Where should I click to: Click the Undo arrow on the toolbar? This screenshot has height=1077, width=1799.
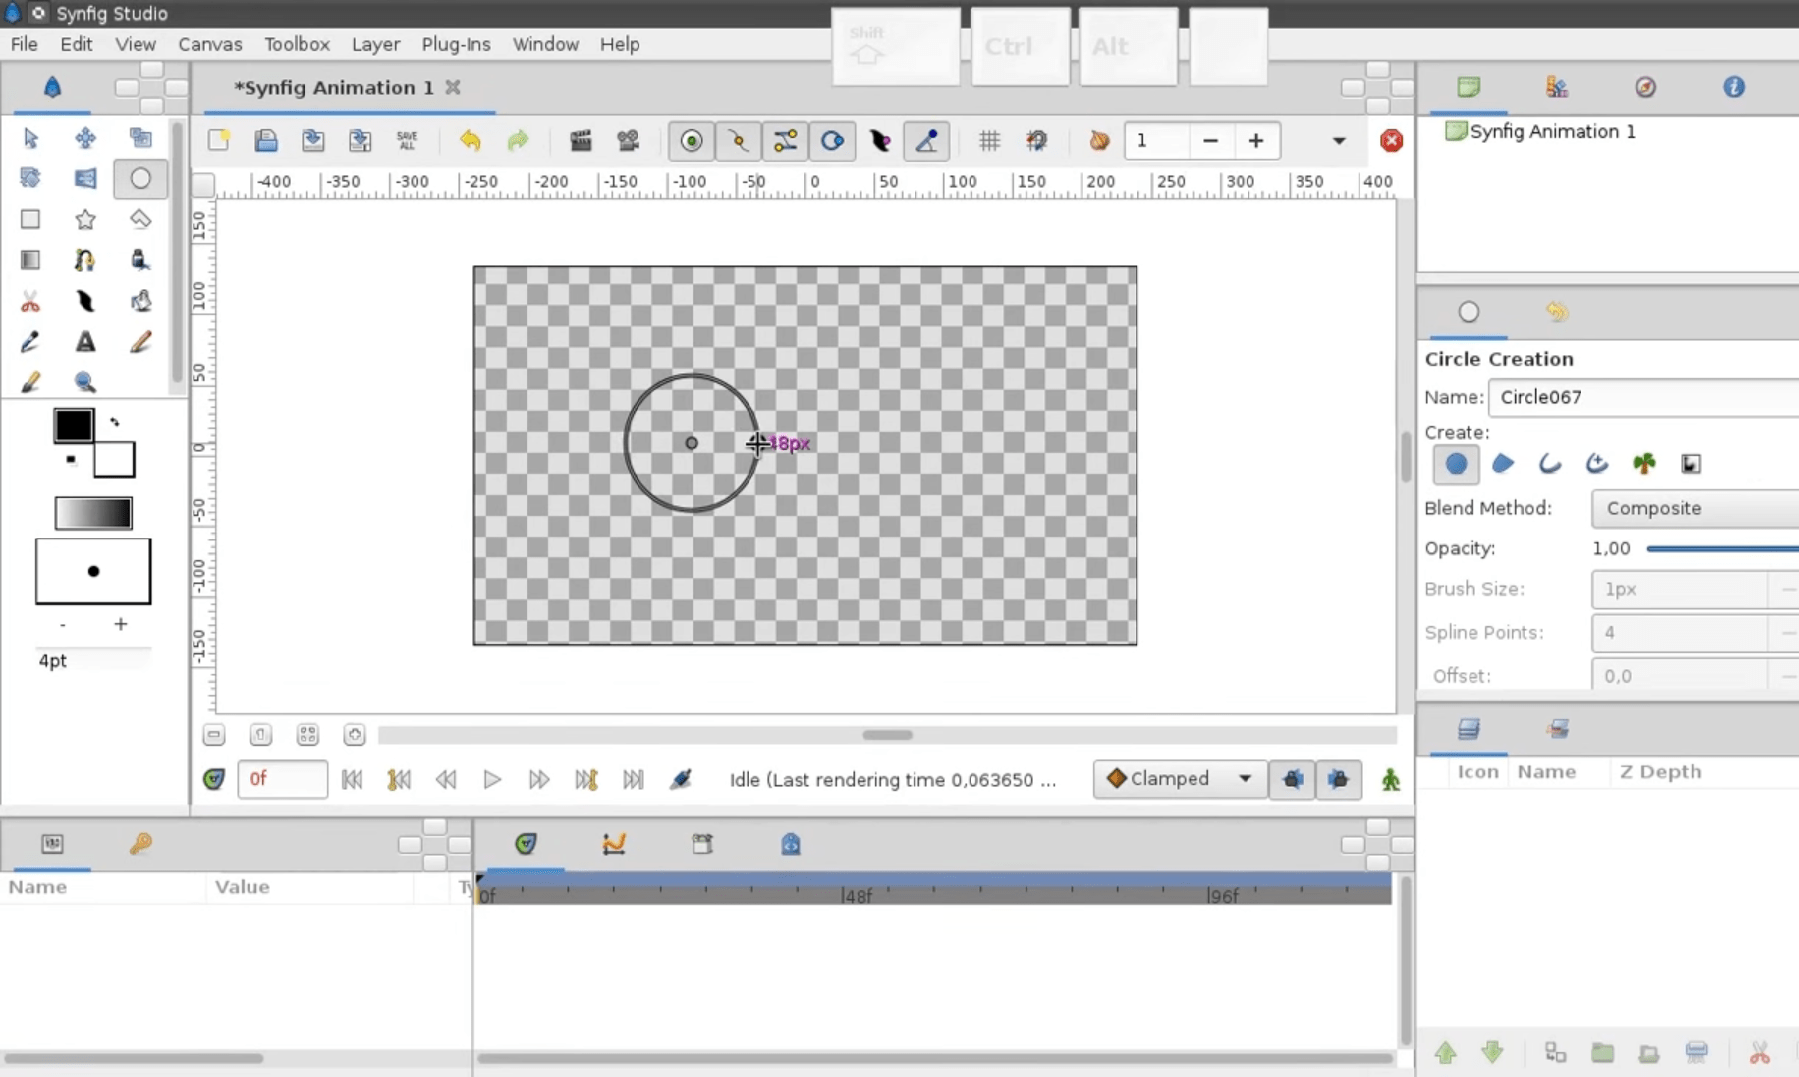470,140
